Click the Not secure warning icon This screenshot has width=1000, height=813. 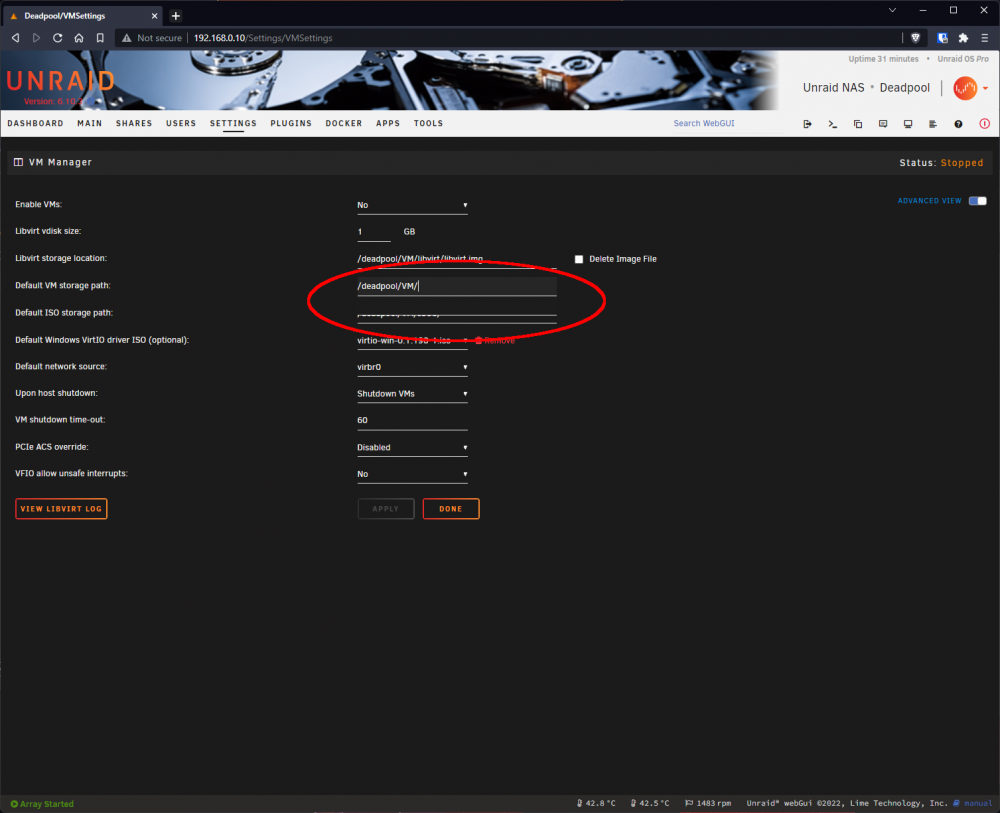[x=126, y=38]
